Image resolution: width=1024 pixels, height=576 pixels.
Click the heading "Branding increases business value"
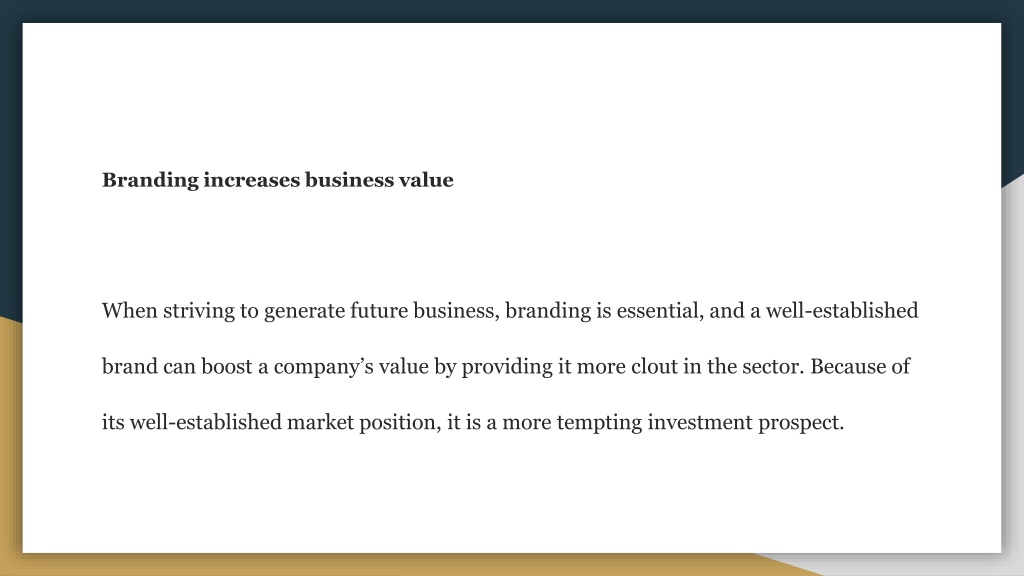pos(278,180)
